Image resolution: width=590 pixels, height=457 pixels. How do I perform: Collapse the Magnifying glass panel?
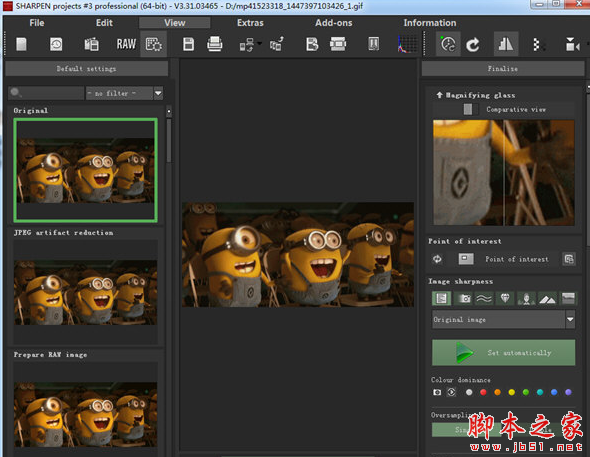click(x=439, y=95)
